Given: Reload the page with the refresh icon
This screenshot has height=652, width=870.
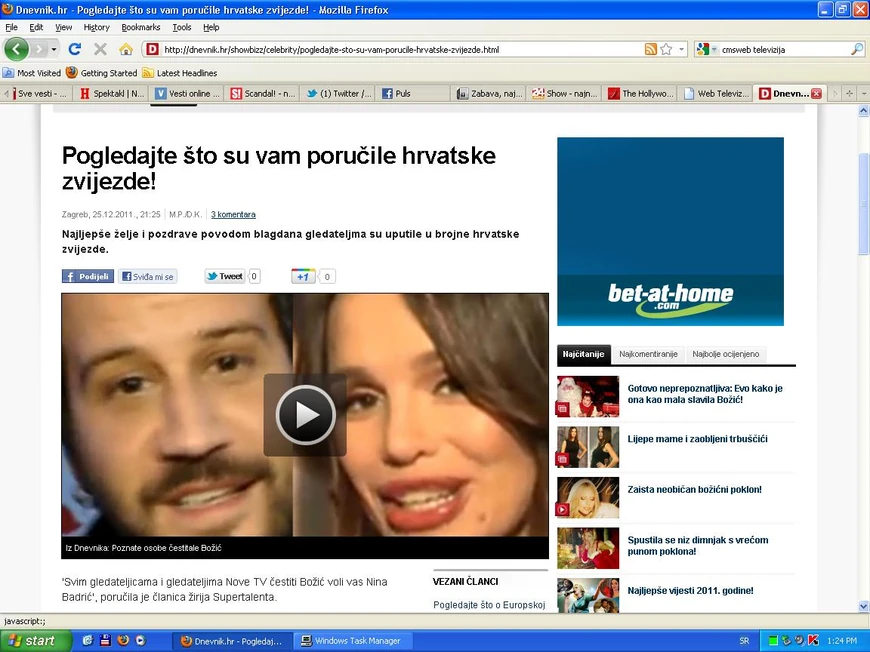Looking at the screenshot, I should [x=74, y=49].
